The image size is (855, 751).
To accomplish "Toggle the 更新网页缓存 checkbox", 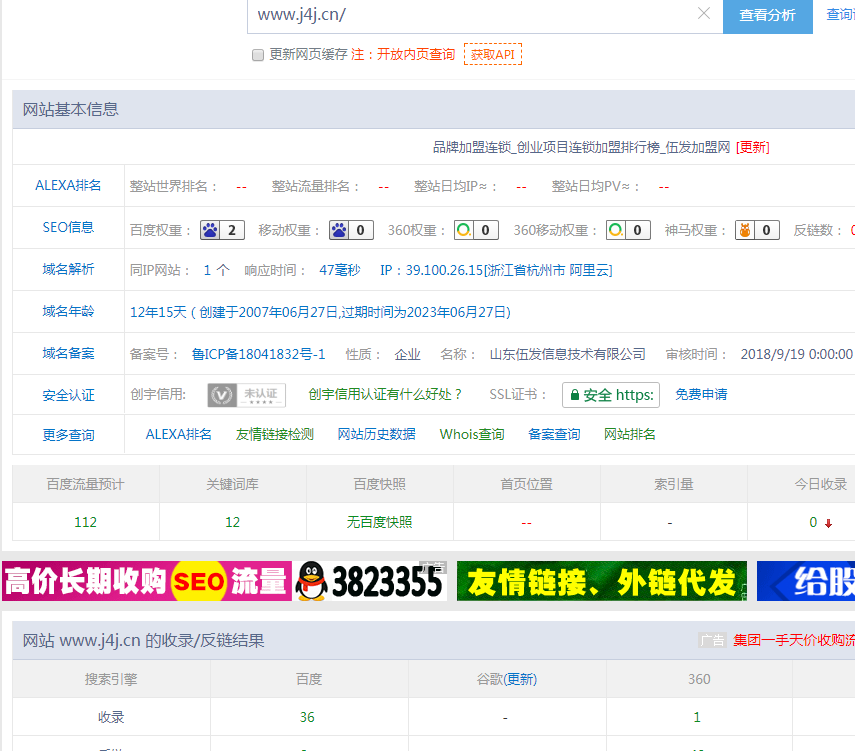I will tap(257, 55).
